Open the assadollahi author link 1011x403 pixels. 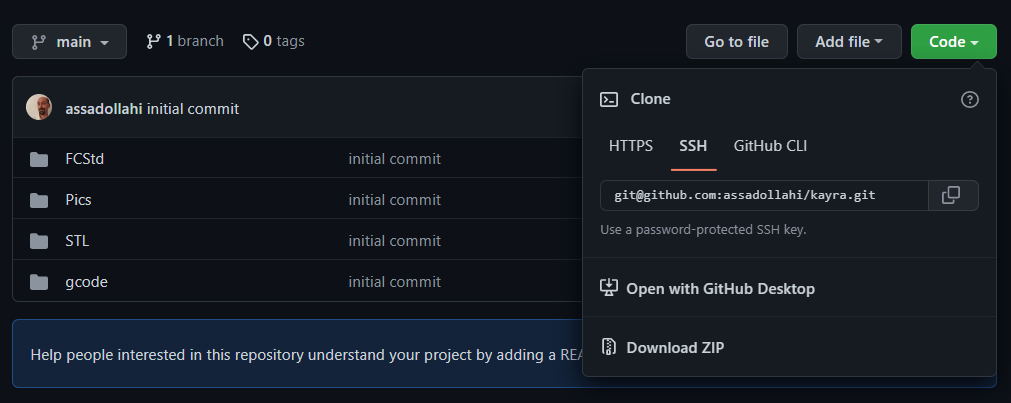[x=104, y=109]
